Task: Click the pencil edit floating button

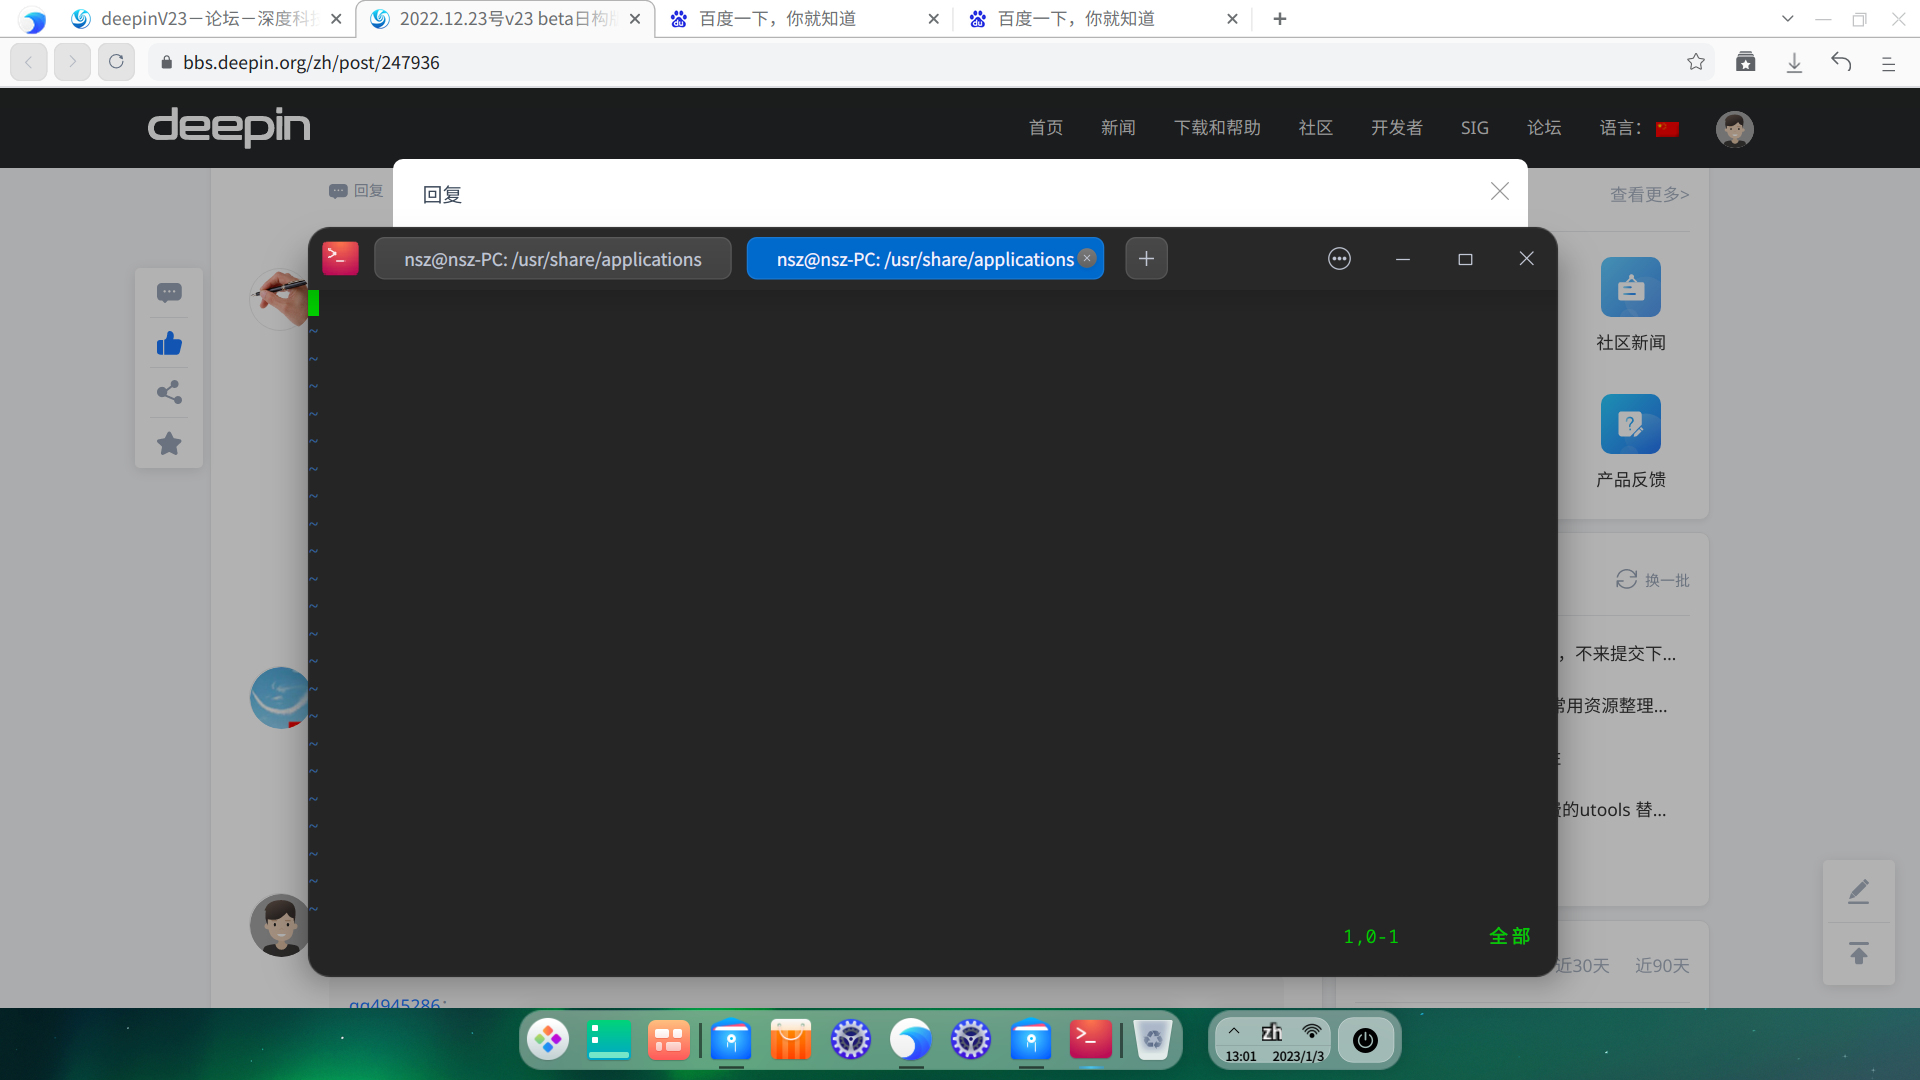Action: coord(1858,891)
